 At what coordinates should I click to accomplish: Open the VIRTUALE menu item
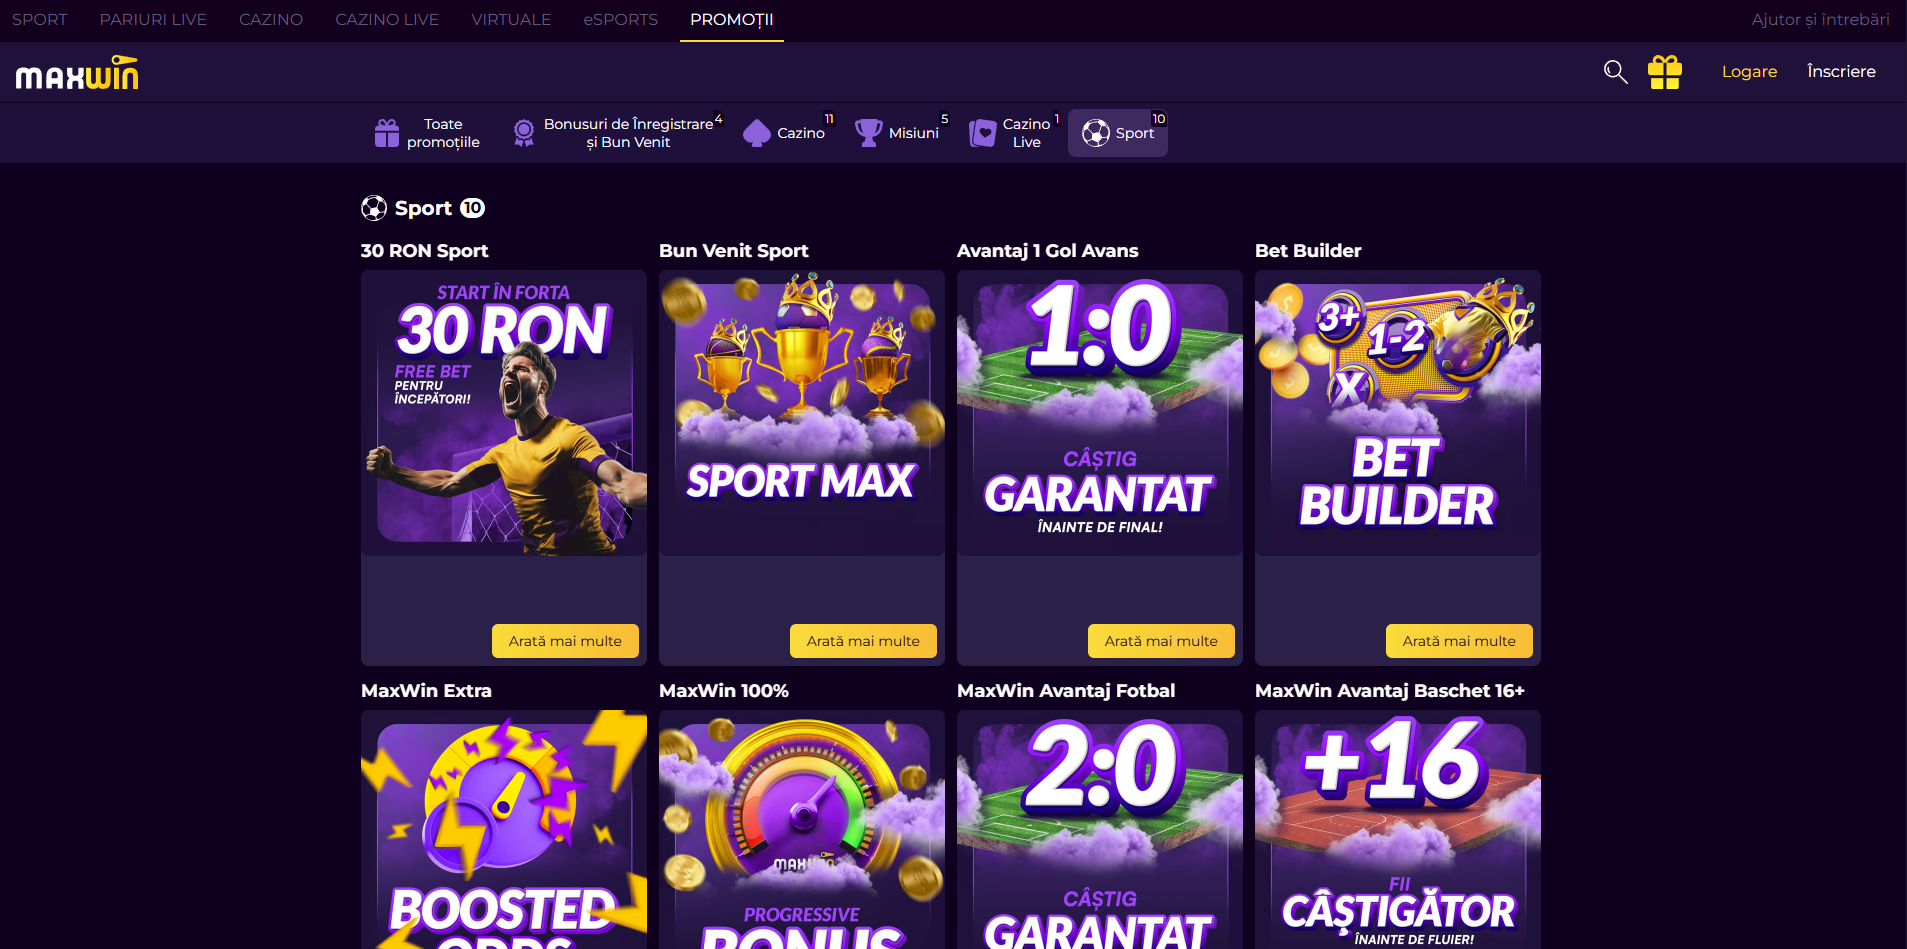[511, 20]
